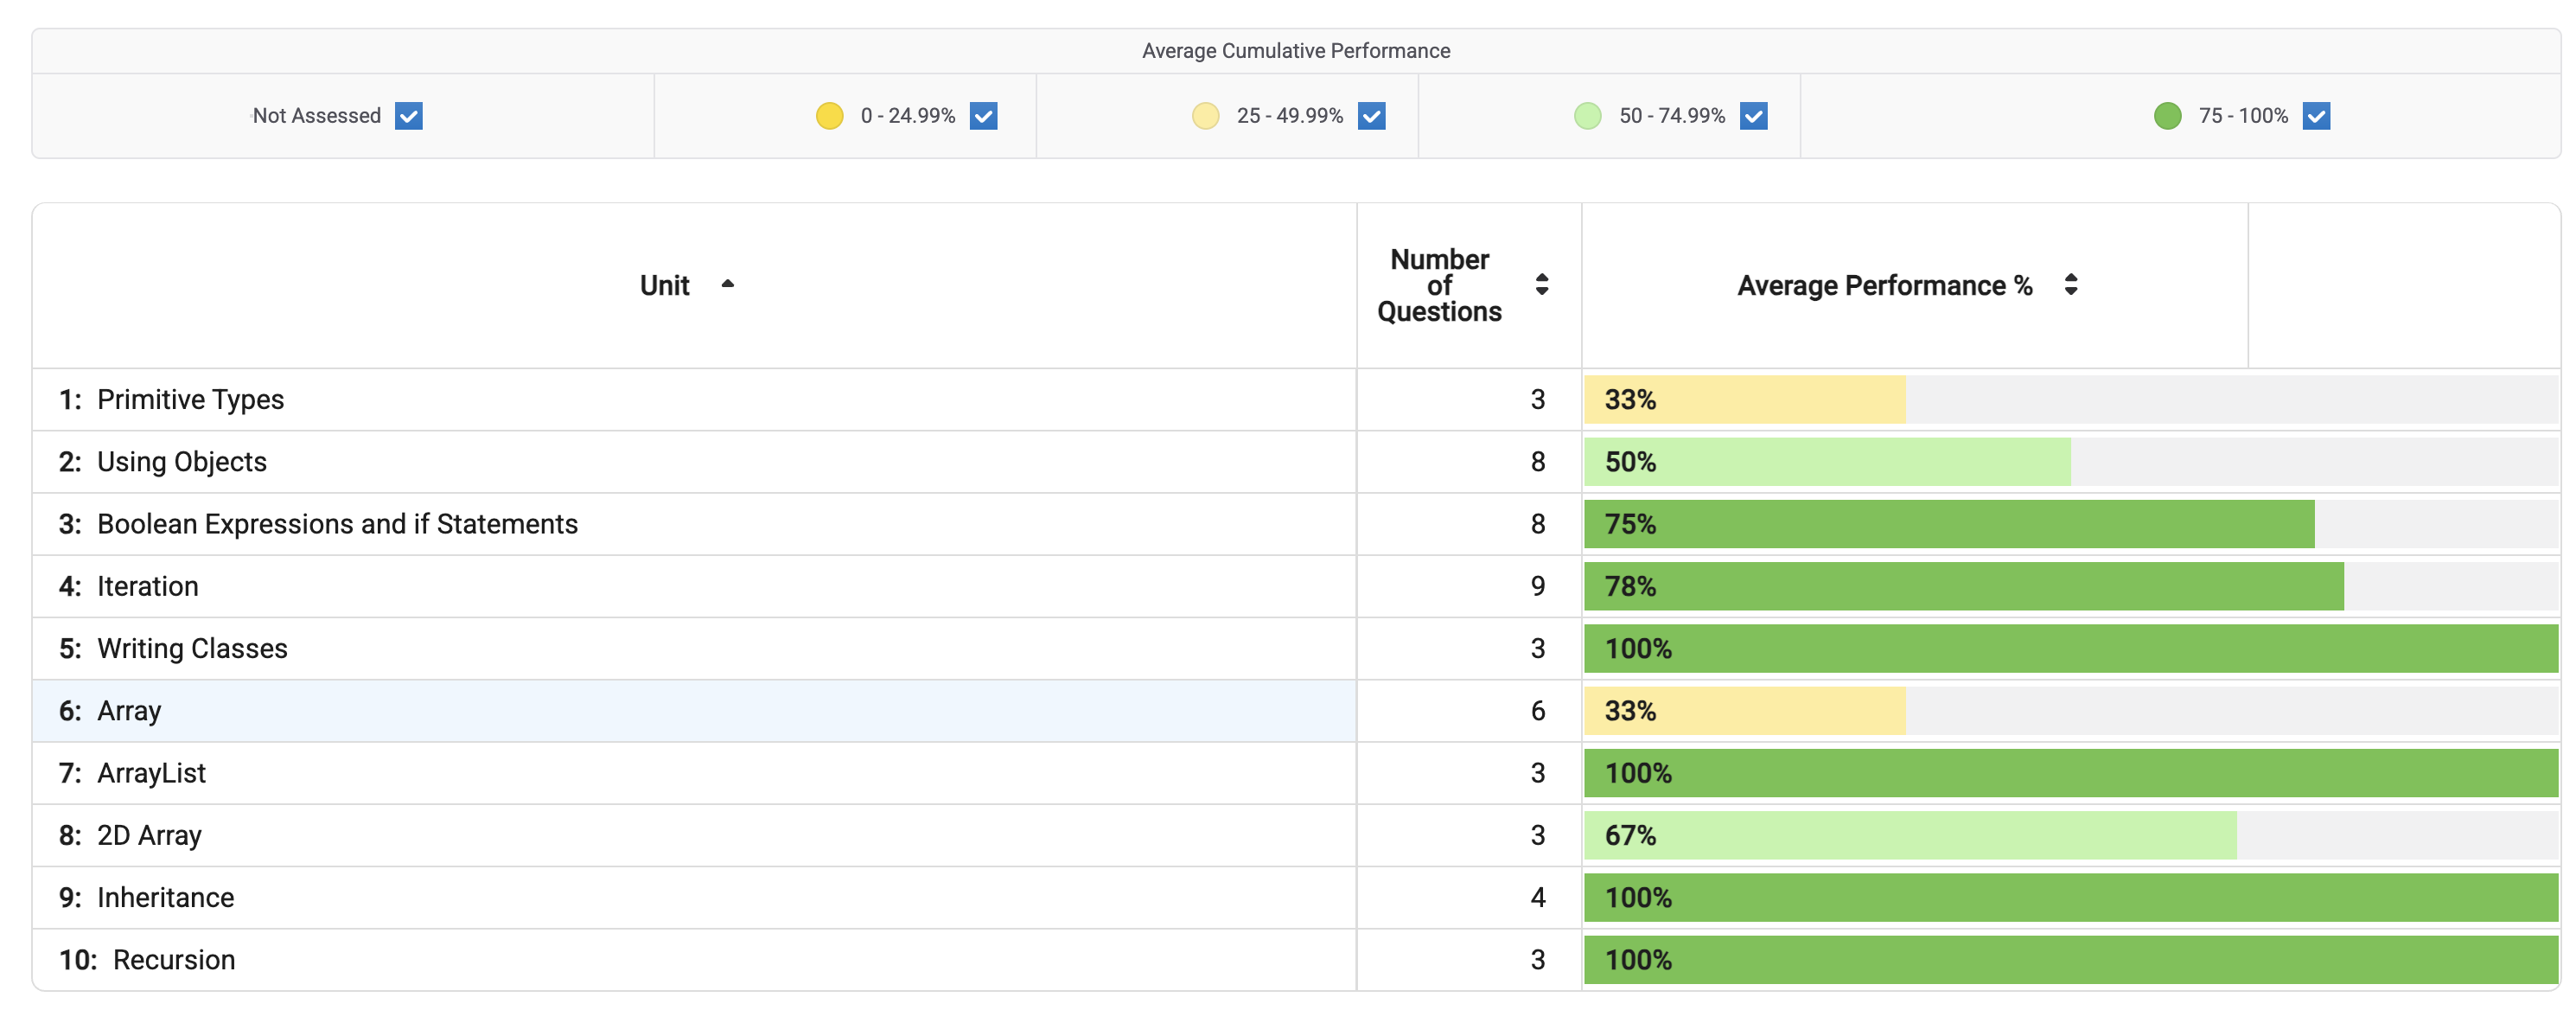Toggle the 25 - 49.99% checkbox

1371,116
